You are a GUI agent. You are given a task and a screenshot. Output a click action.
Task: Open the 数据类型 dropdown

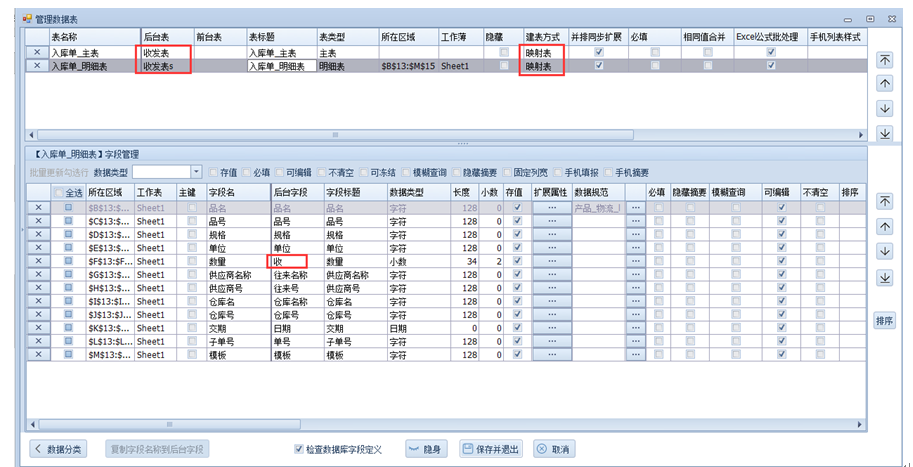[x=196, y=172]
